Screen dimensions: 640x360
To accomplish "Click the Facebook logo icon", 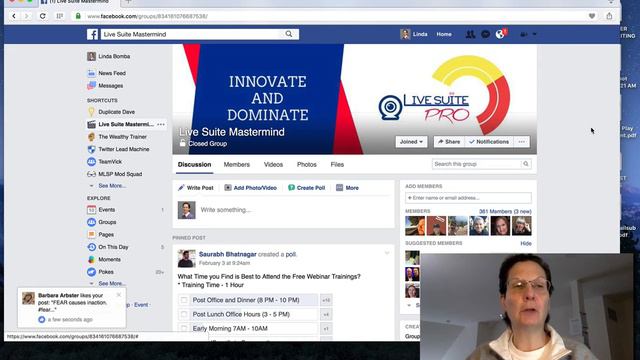I will pos(92,34).
